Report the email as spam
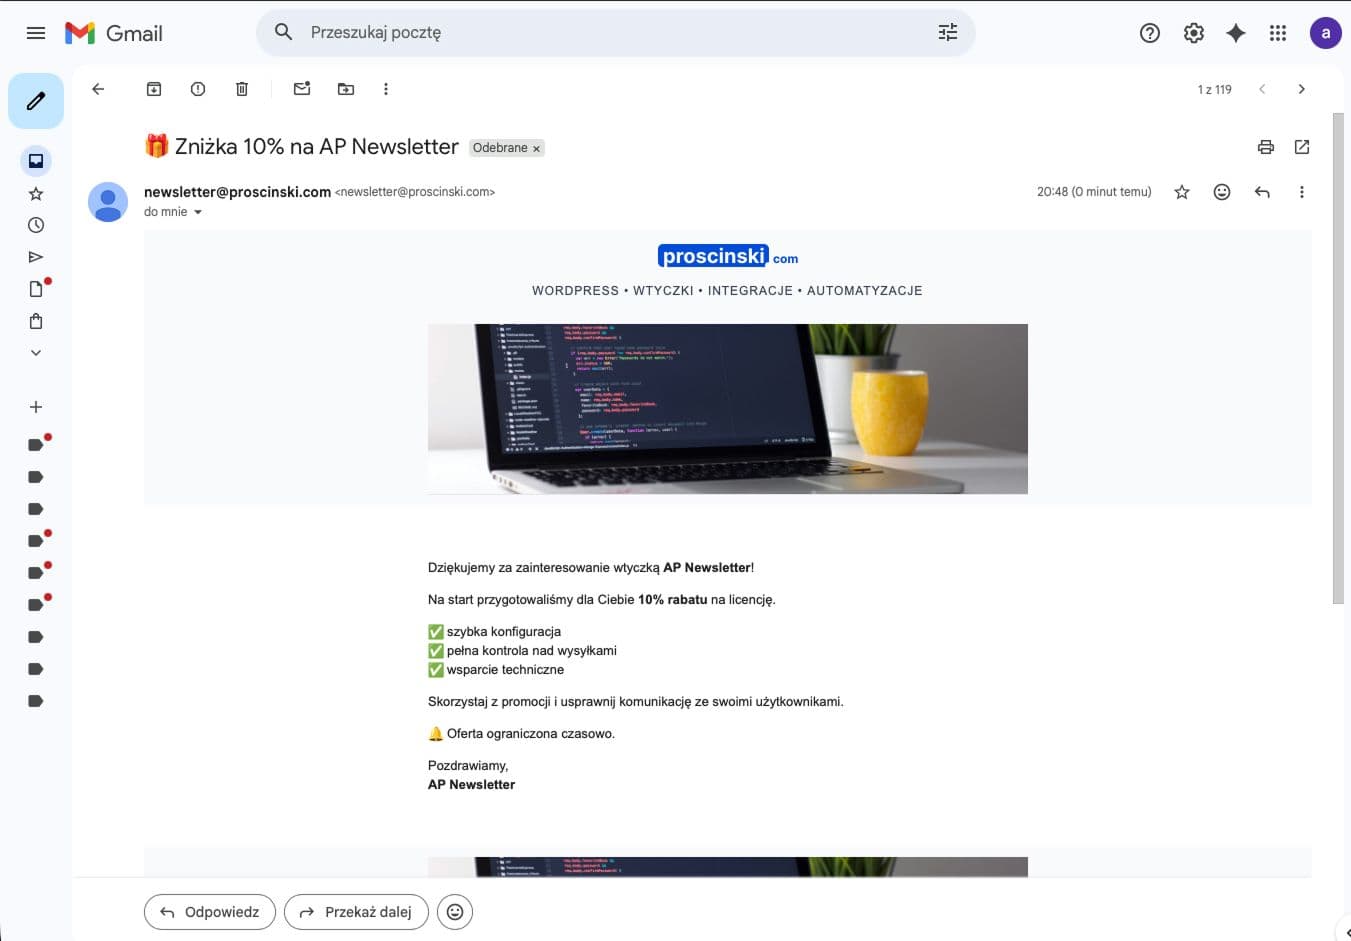1351x941 pixels. 197,89
